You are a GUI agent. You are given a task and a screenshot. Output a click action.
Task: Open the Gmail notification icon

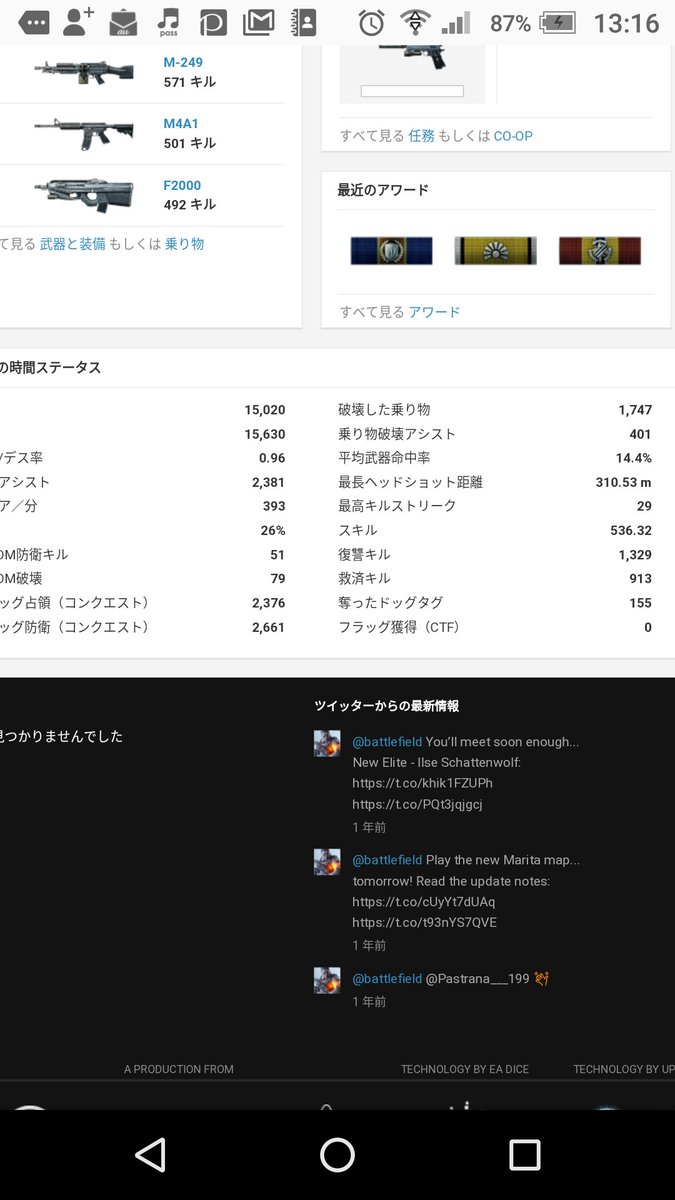259,22
